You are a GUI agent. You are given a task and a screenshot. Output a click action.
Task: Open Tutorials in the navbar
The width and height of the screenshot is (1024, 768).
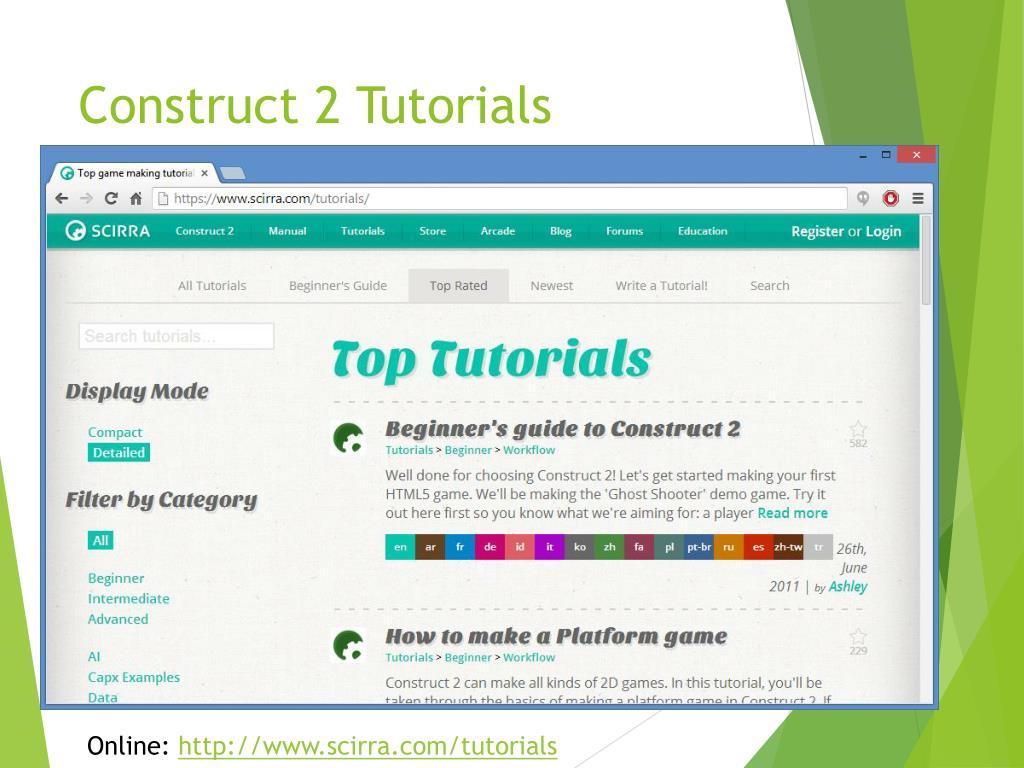pos(362,231)
